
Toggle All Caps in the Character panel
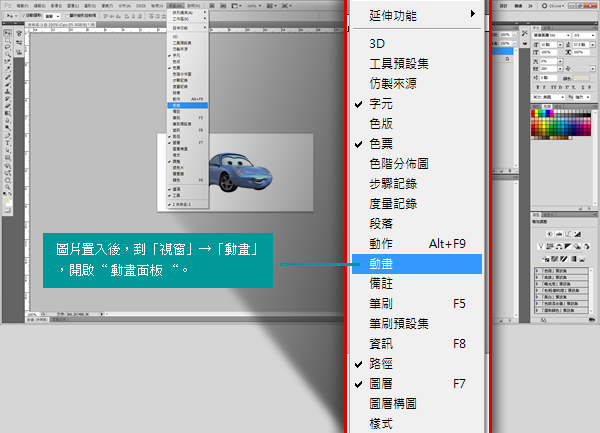point(554,87)
